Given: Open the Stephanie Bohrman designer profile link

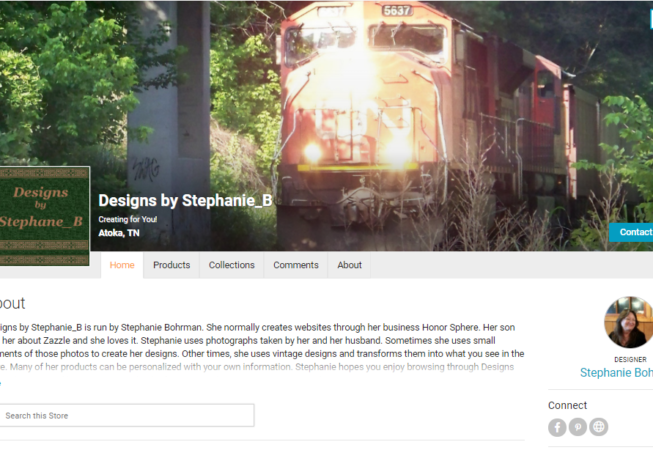Looking at the screenshot, I should tap(616, 373).
